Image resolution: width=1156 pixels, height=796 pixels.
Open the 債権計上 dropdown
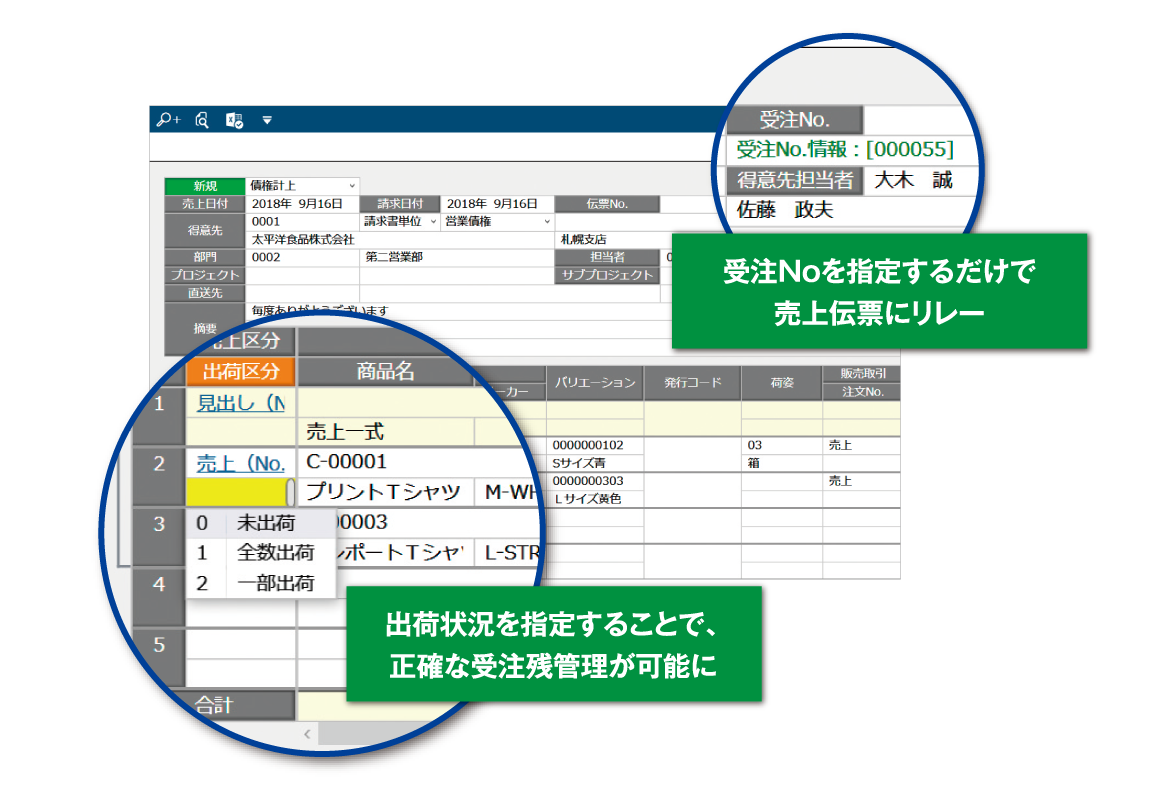point(352,186)
